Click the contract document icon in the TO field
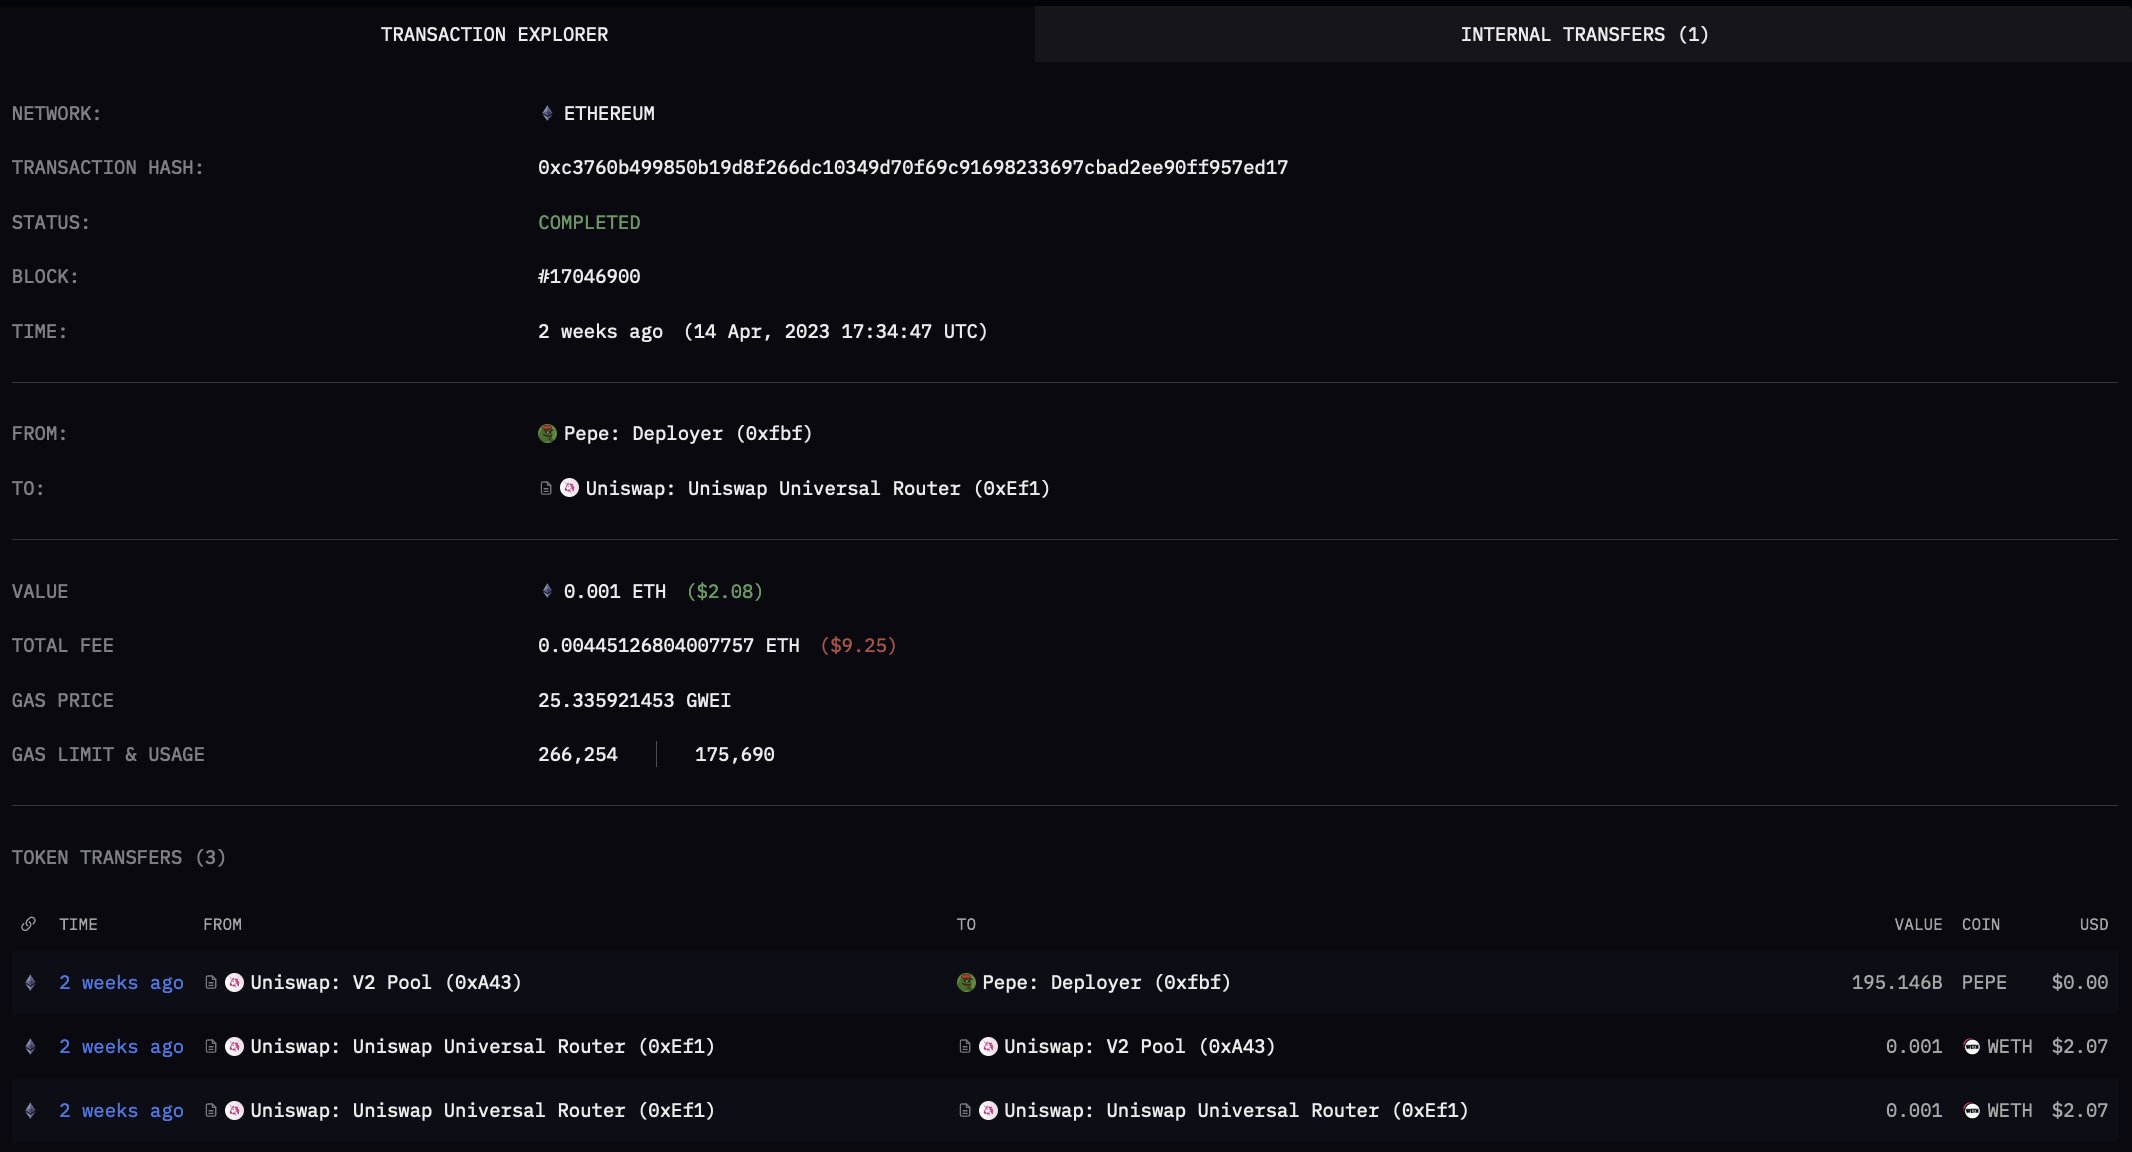The image size is (2132, 1152). click(x=546, y=488)
